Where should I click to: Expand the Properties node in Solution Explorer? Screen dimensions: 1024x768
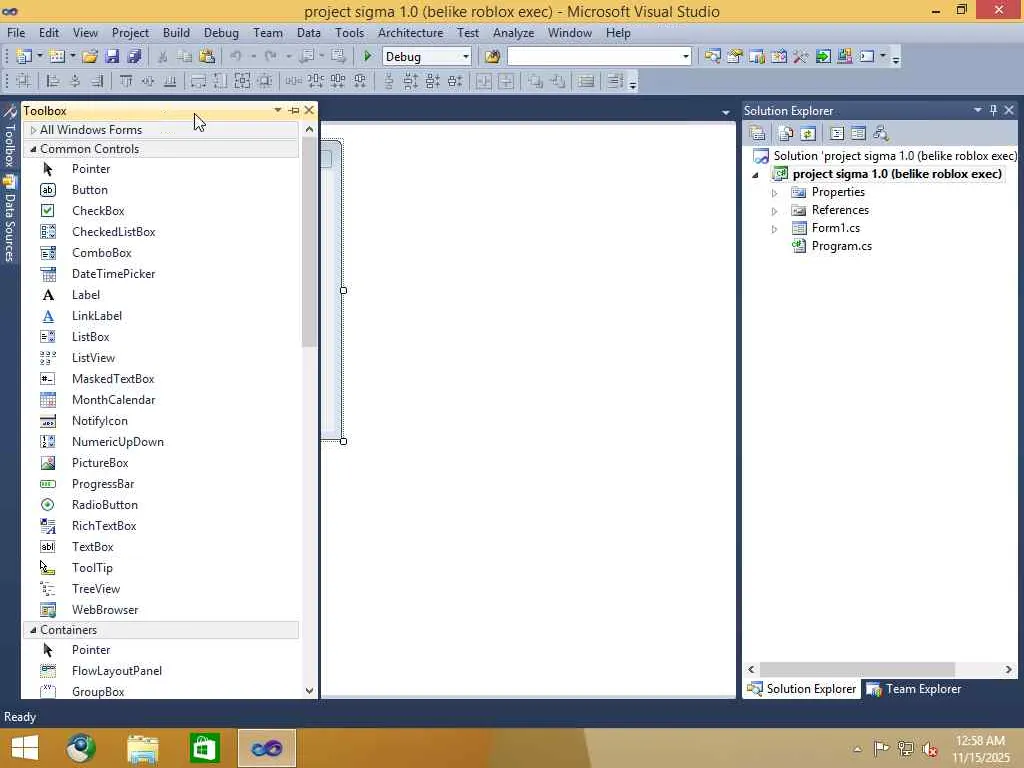coord(775,193)
